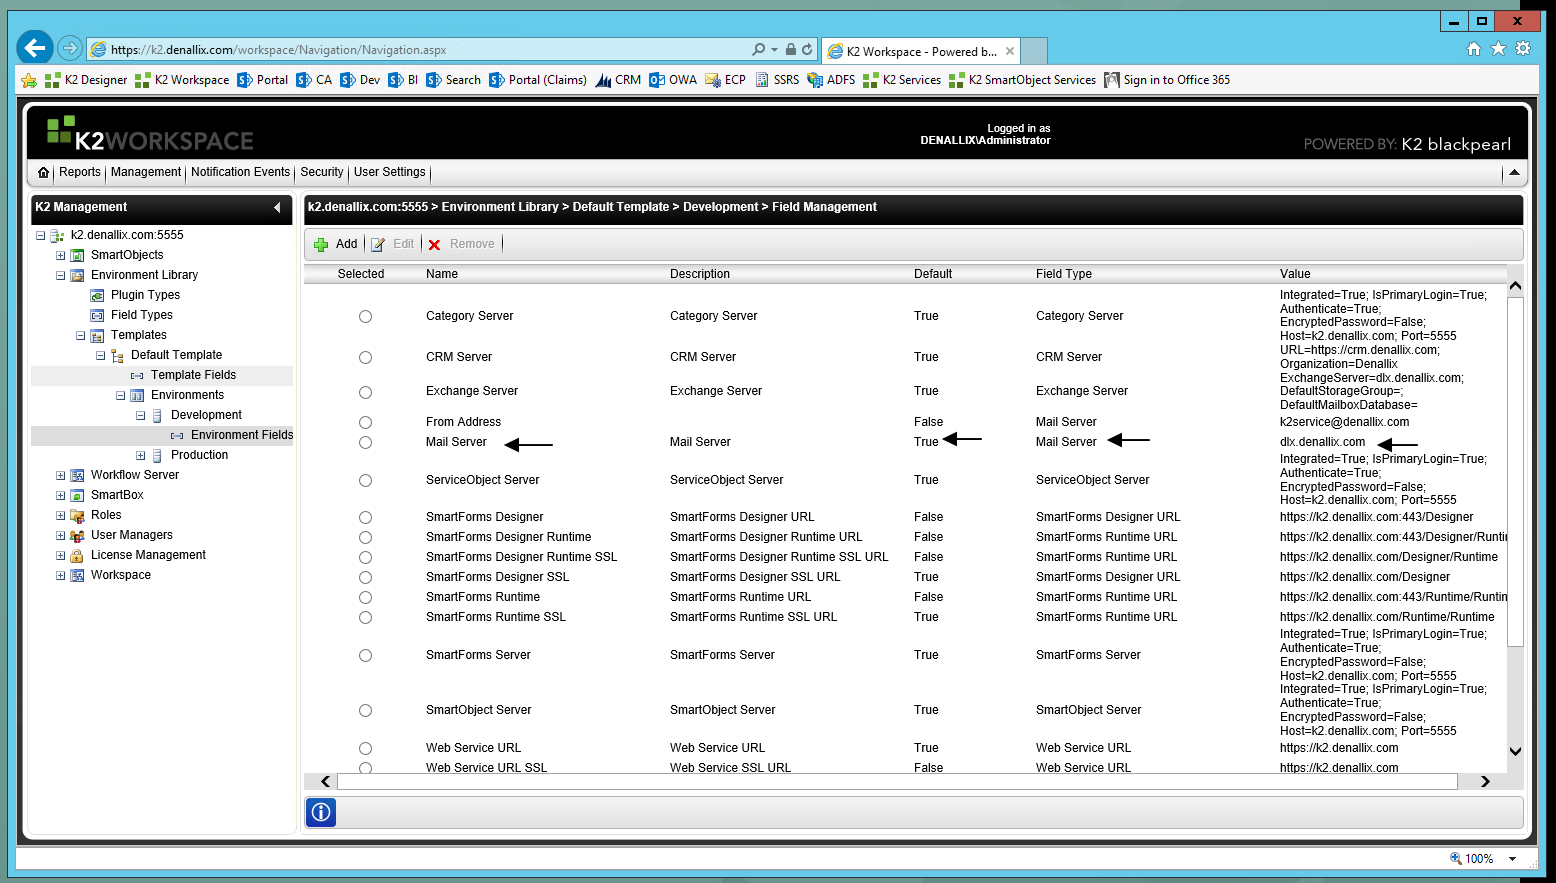
Task: Select Template Fields in the tree
Action: [x=193, y=375]
